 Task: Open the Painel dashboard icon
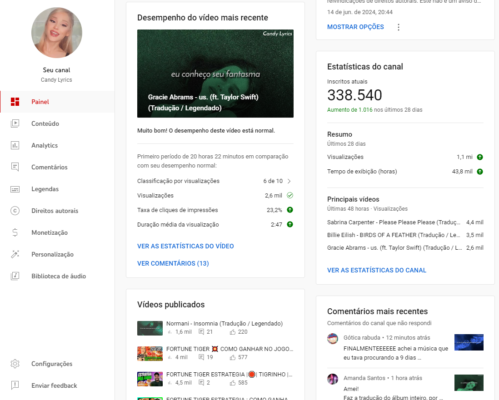tap(15, 102)
